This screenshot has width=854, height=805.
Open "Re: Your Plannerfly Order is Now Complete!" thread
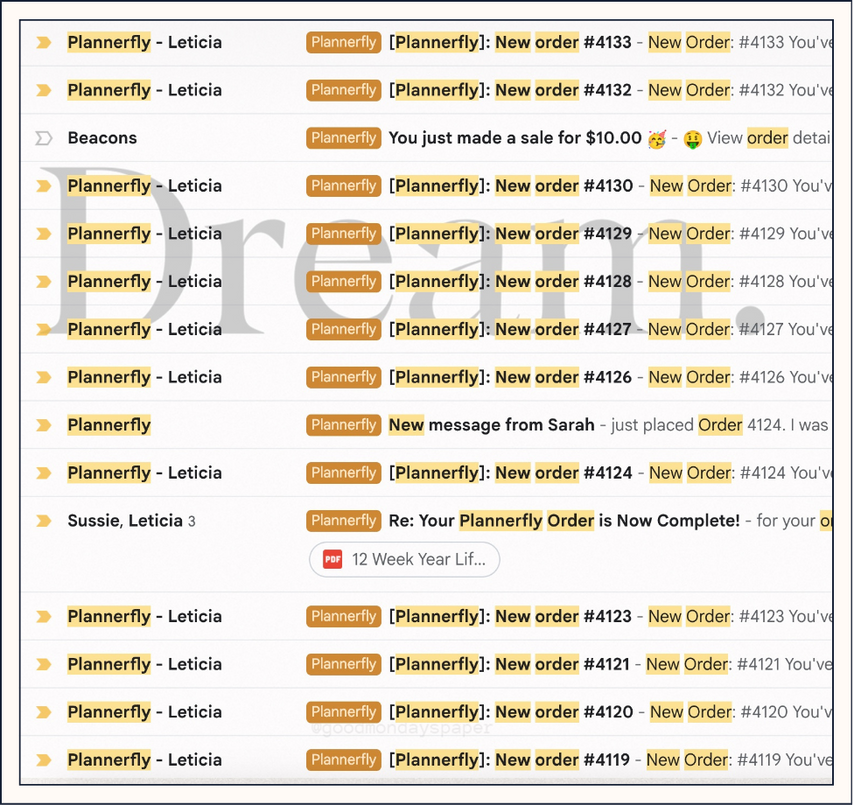564,521
